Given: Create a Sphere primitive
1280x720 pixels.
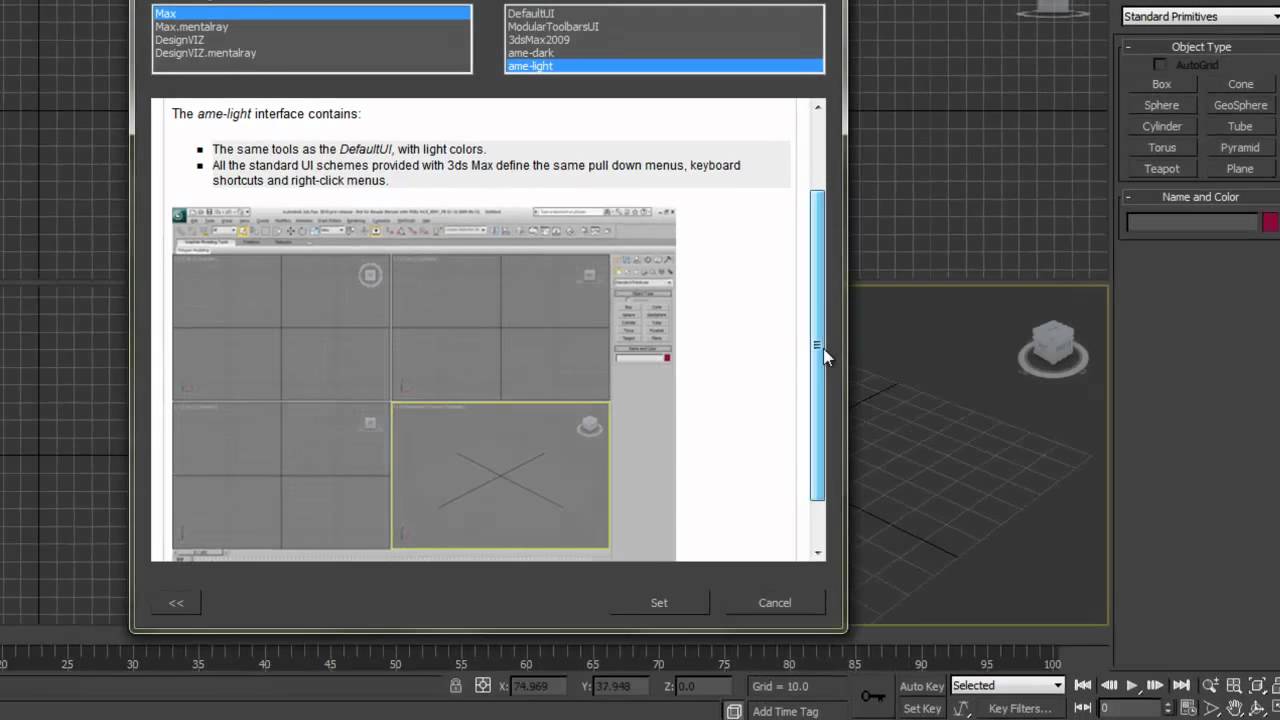Looking at the screenshot, I should [x=1161, y=106].
